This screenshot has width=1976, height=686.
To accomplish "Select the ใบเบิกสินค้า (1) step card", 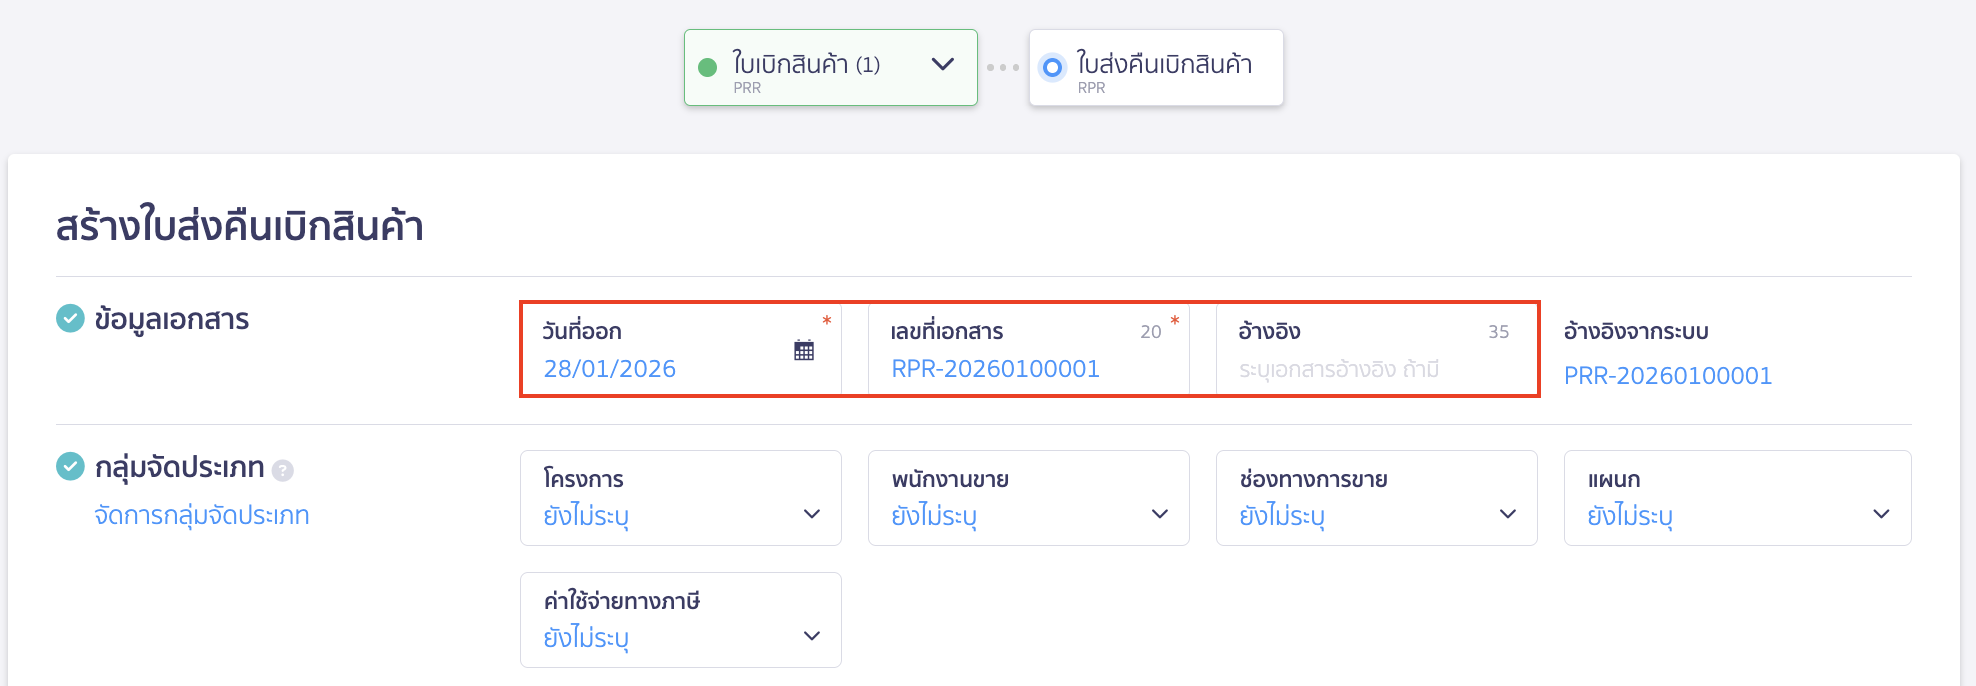I will (830, 66).
